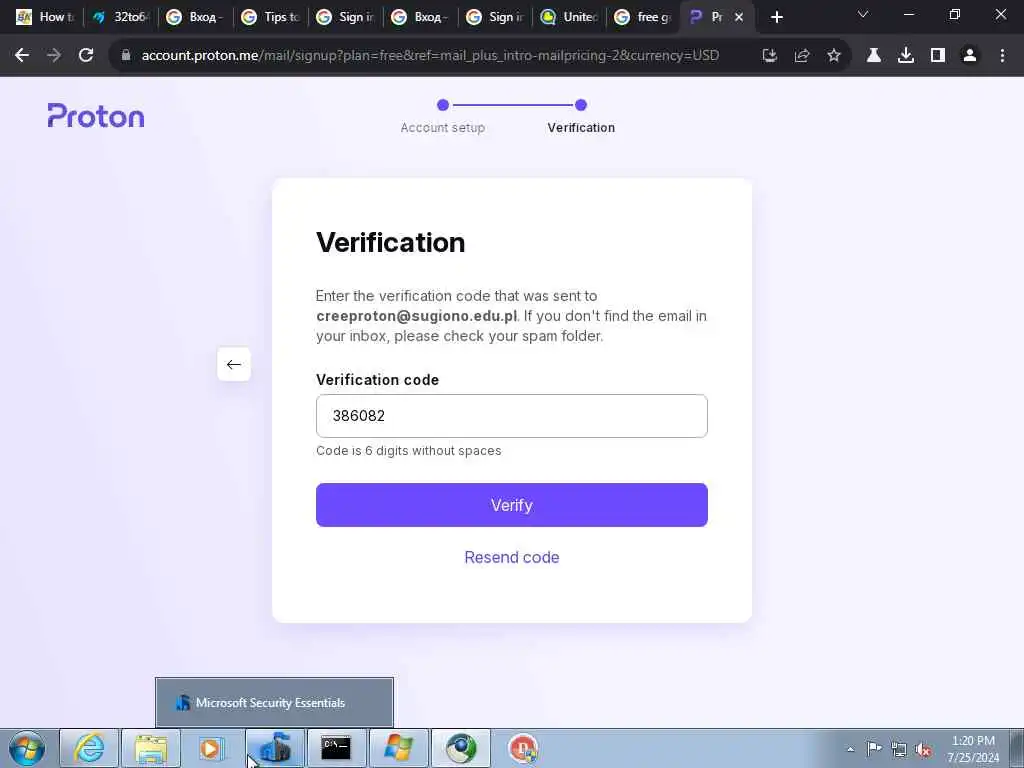Click the address bar lock icon
Viewport: 1024px width, 768px height.
coord(126,56)
